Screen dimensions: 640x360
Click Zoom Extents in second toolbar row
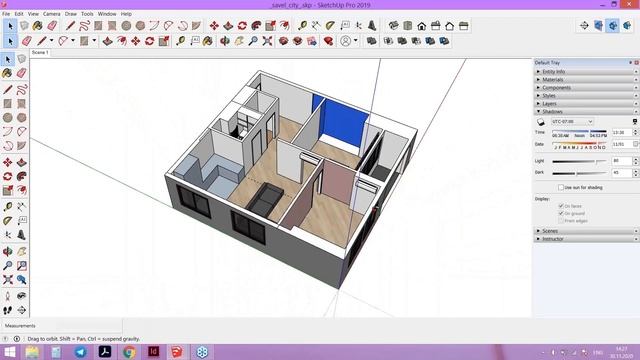(267, 41)
